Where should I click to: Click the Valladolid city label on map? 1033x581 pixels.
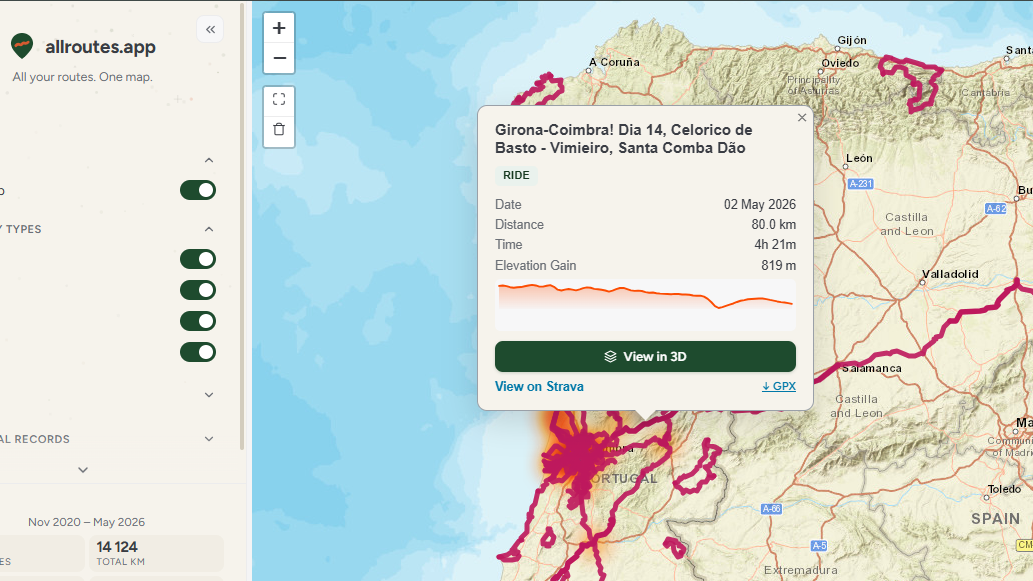tap(949, 274)
